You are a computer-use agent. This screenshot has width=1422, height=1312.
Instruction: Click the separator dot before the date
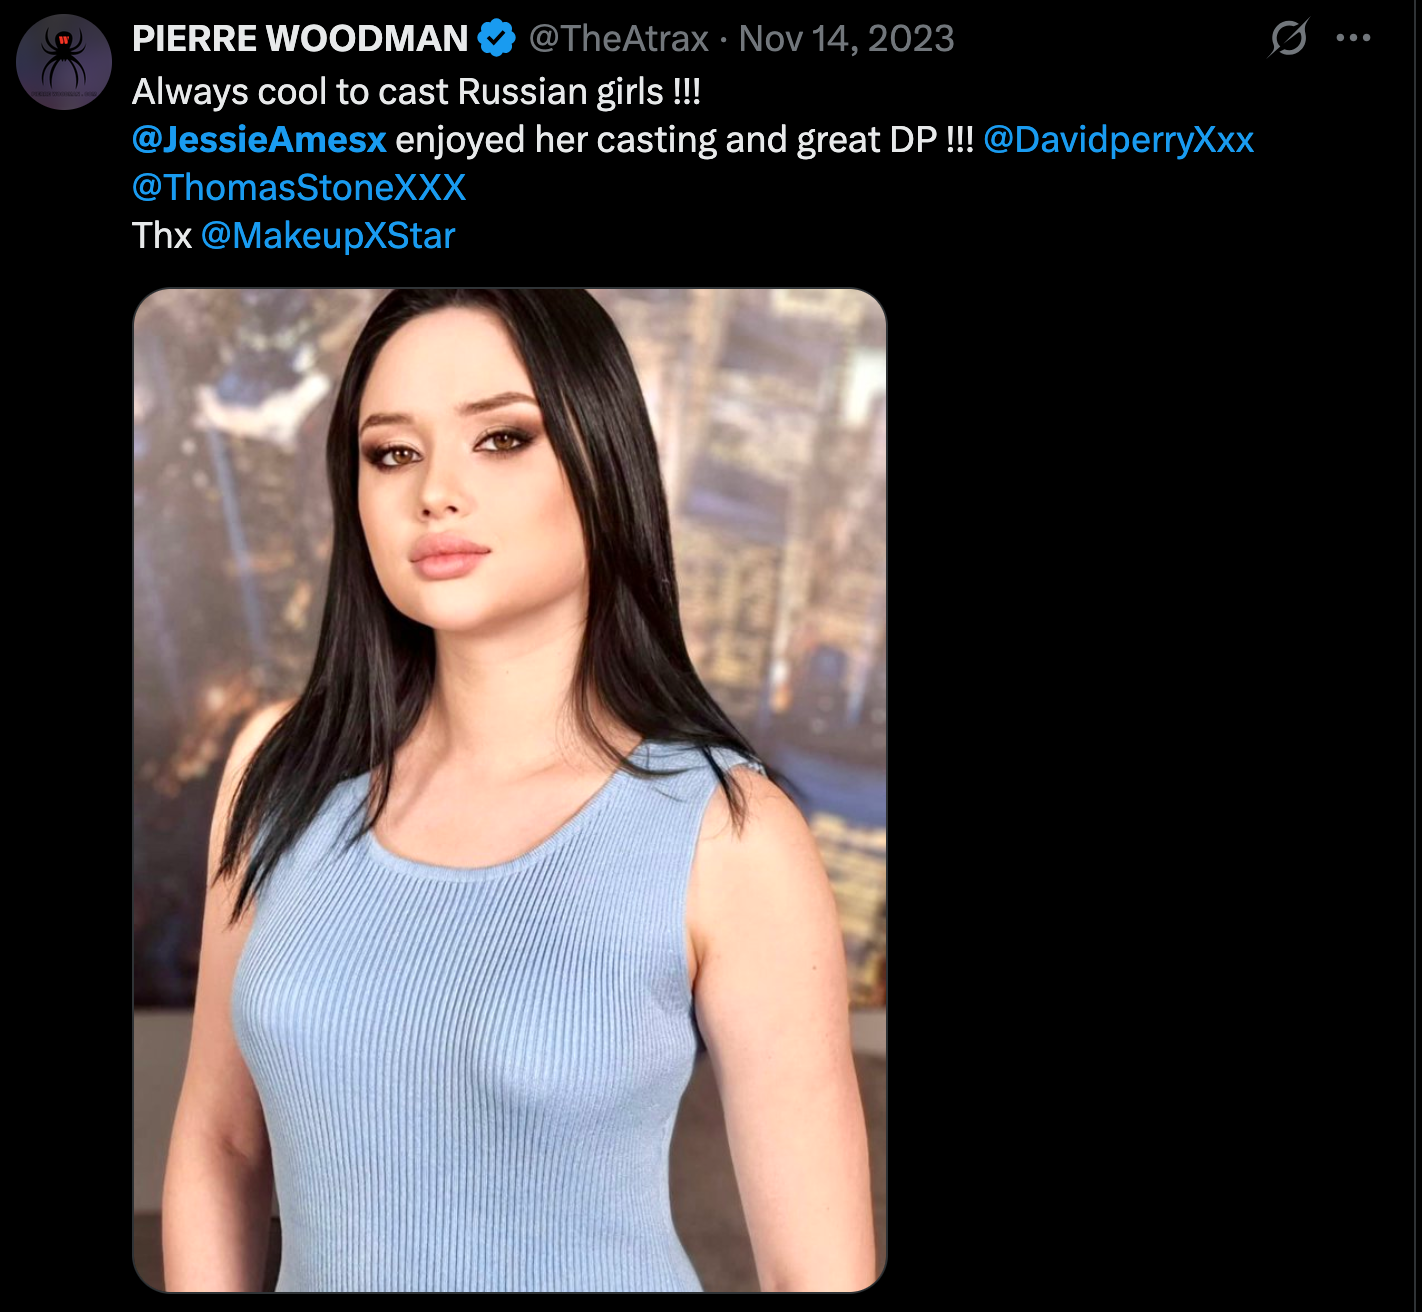724,40
